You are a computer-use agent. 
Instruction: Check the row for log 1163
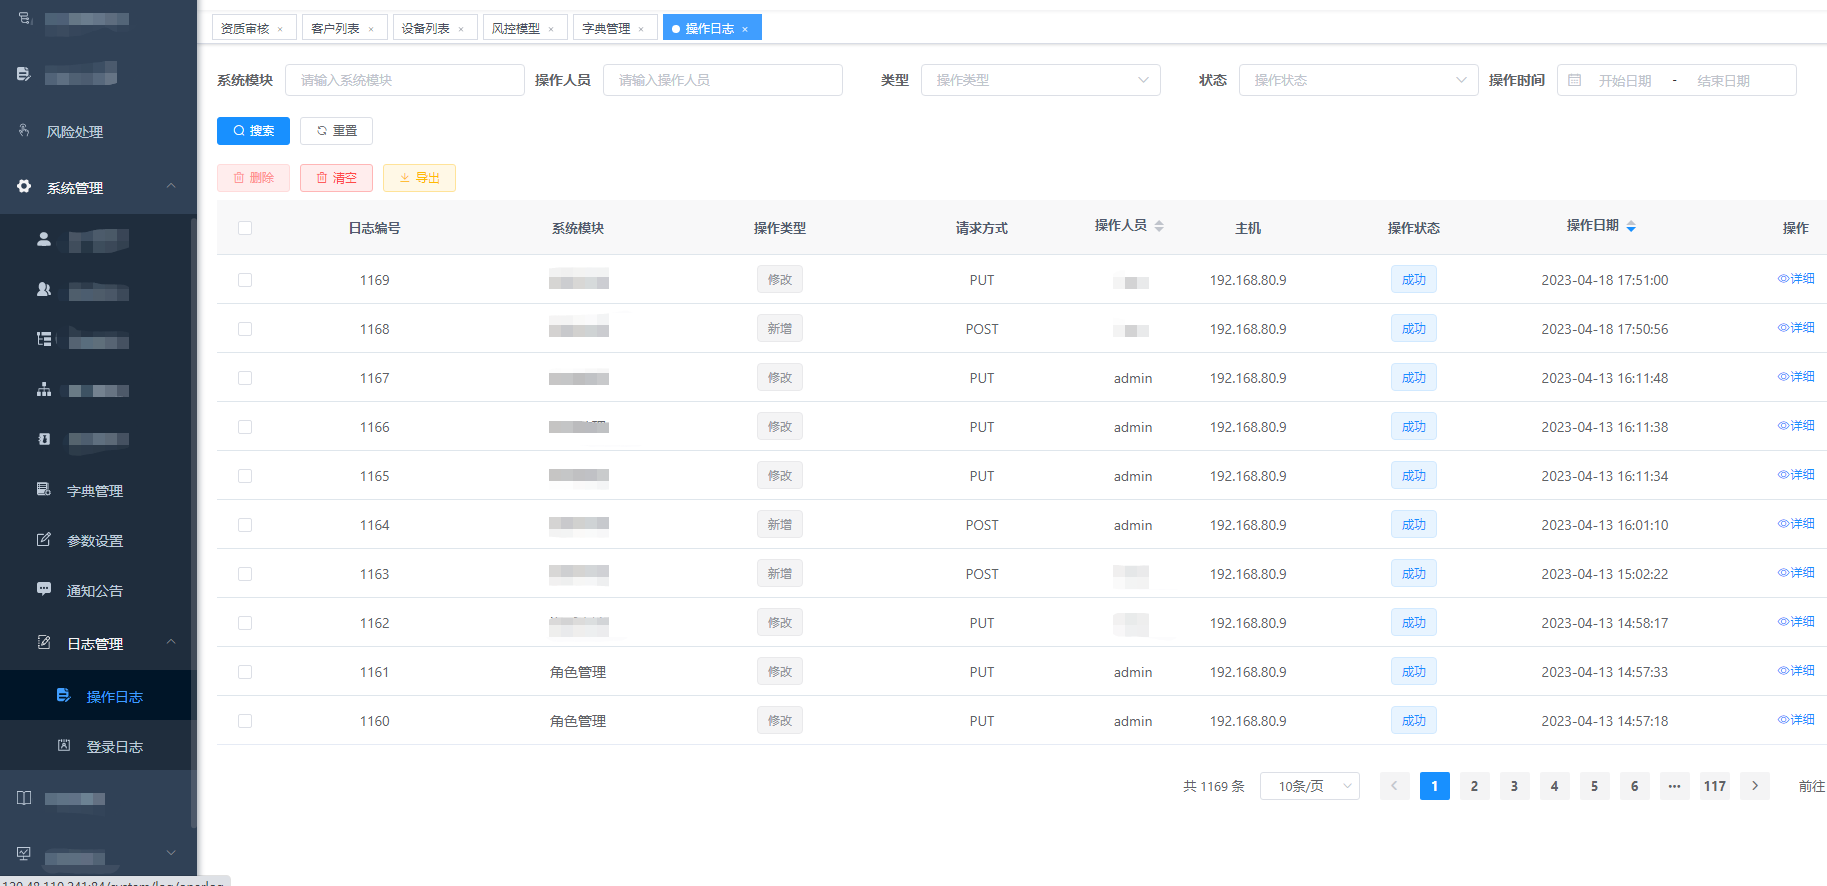245,574
